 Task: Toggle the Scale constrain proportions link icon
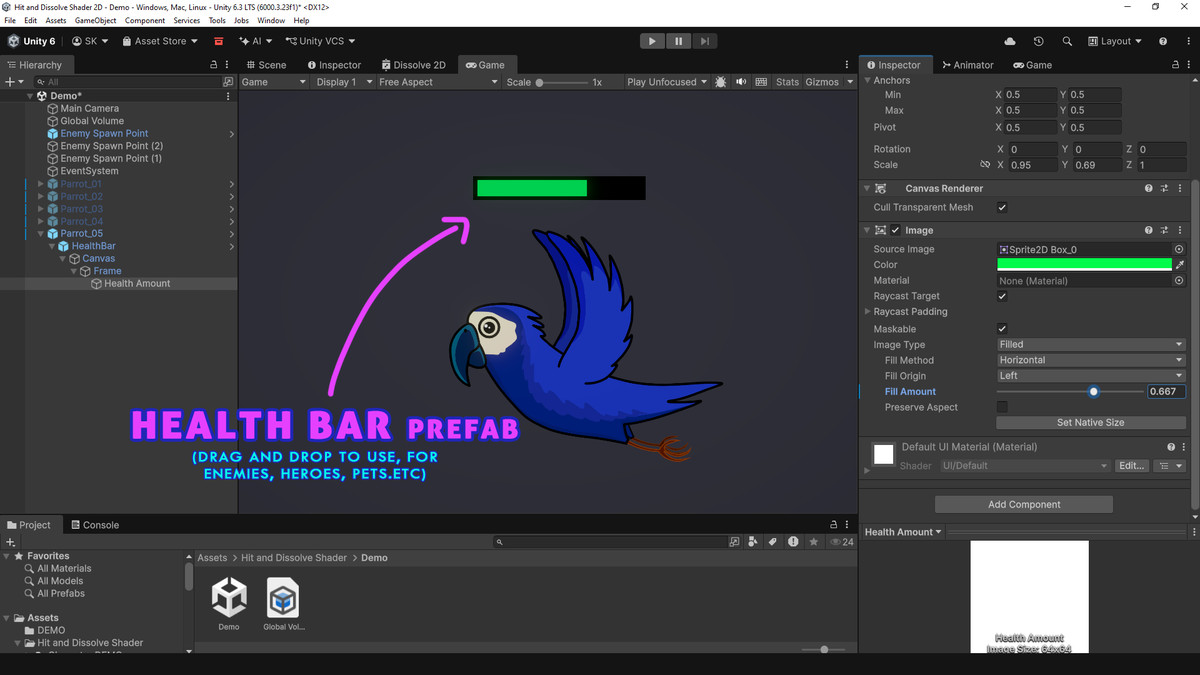[985, 165]
